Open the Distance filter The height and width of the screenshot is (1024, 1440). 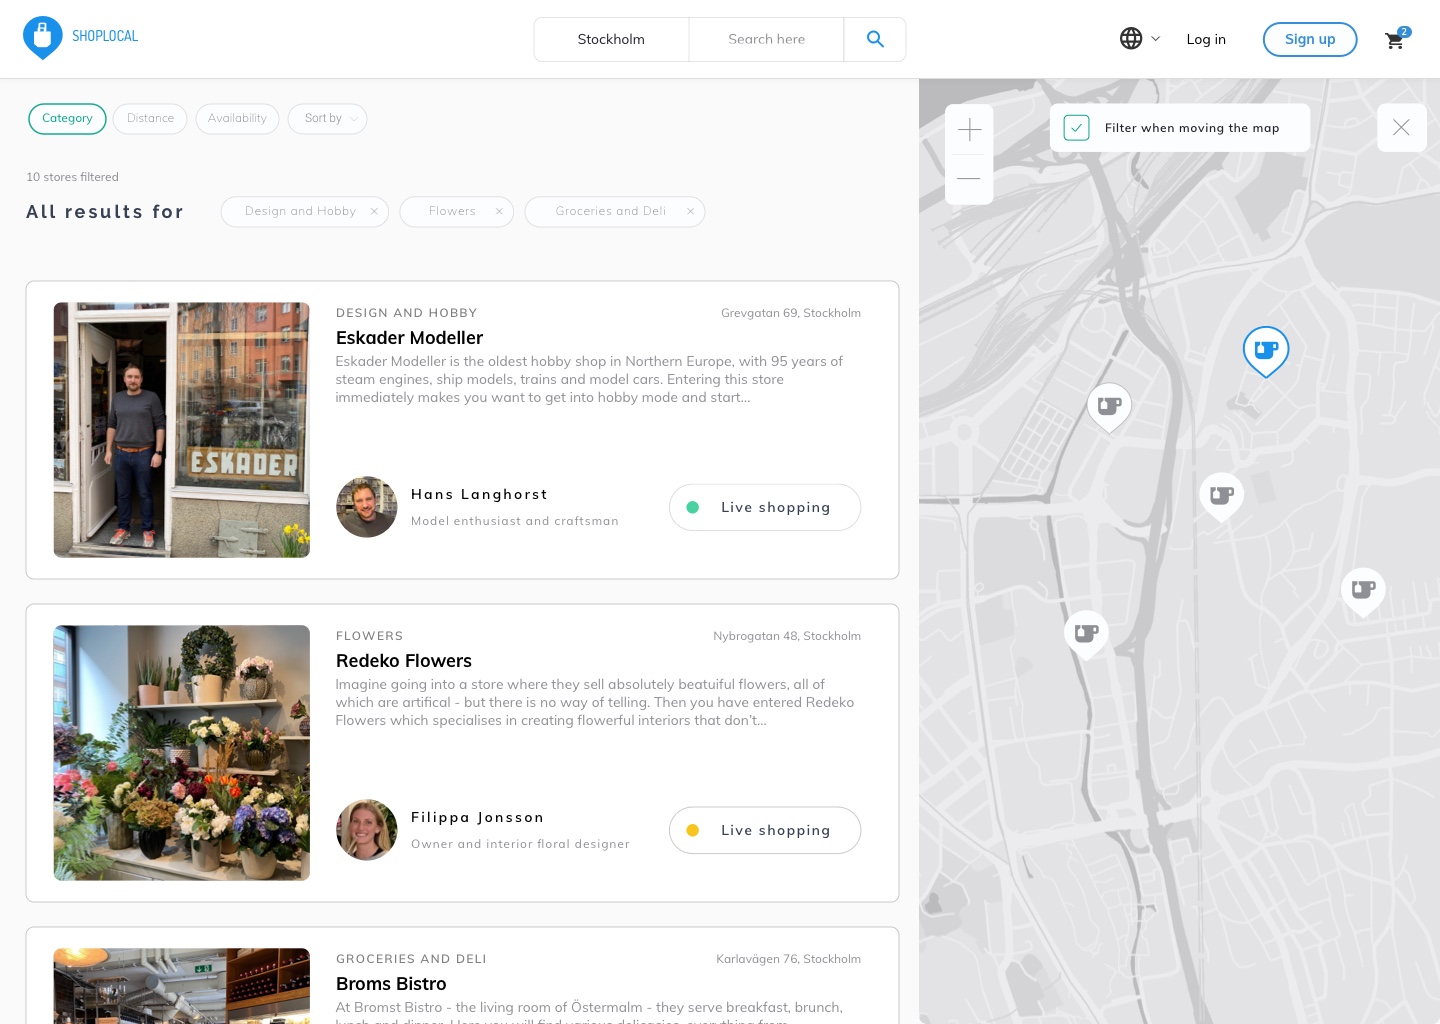(x=150, y=119)
